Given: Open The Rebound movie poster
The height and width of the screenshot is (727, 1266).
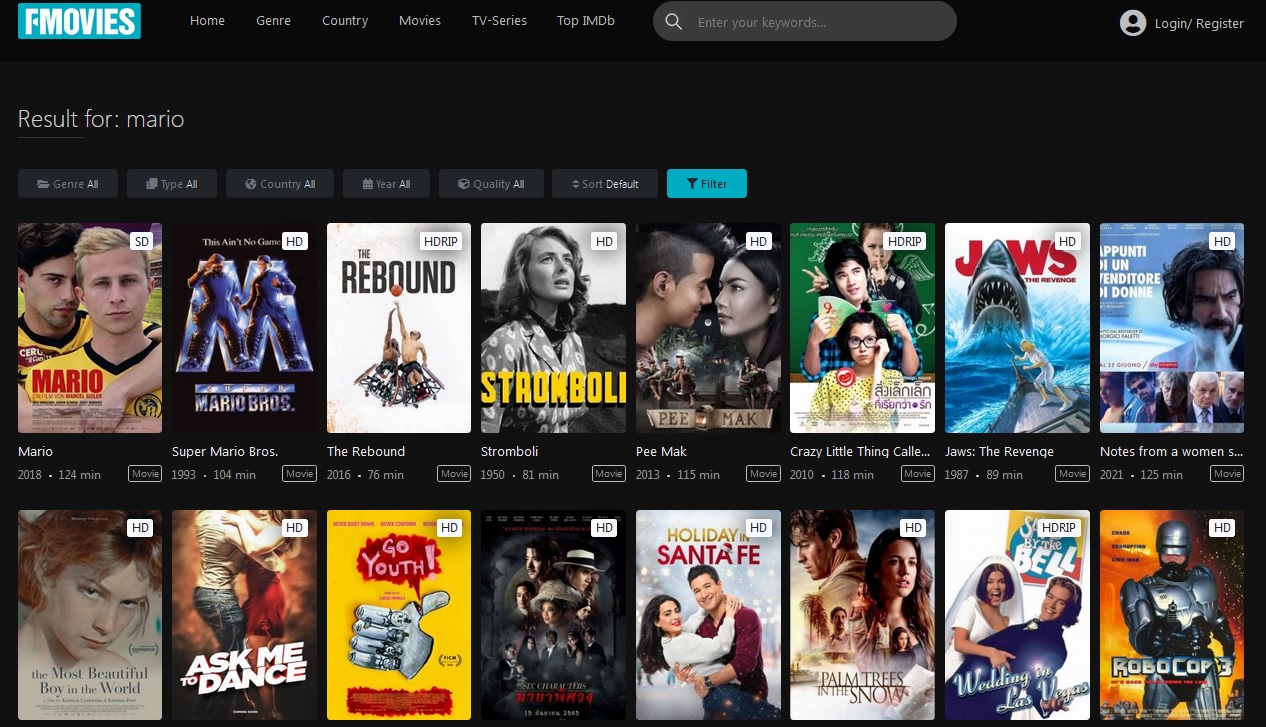Looking at the screenshot, I should [x=399, y=328].
